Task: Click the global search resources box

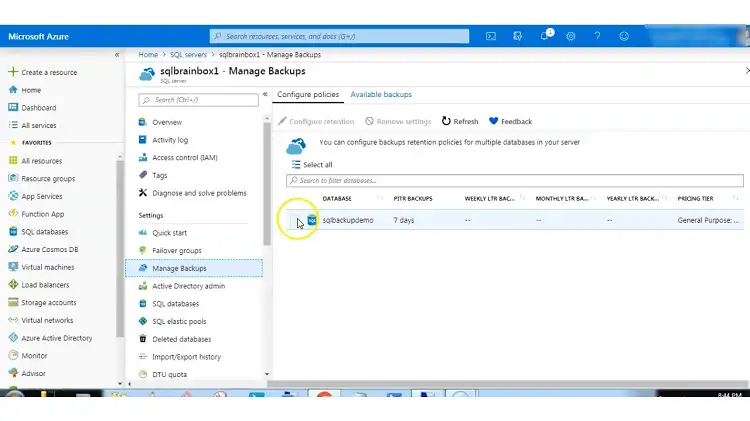Action: click(339, 36)
